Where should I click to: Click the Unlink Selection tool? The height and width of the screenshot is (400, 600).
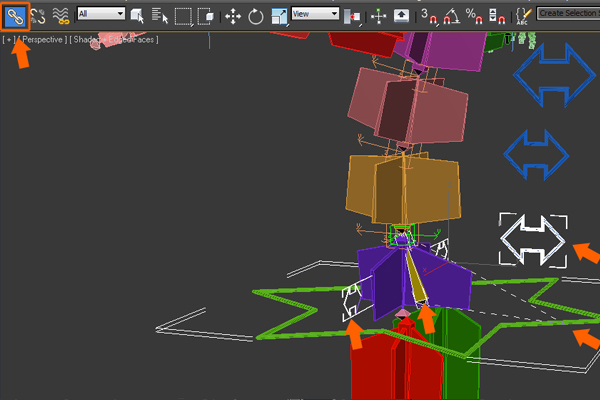coord(38,16)
